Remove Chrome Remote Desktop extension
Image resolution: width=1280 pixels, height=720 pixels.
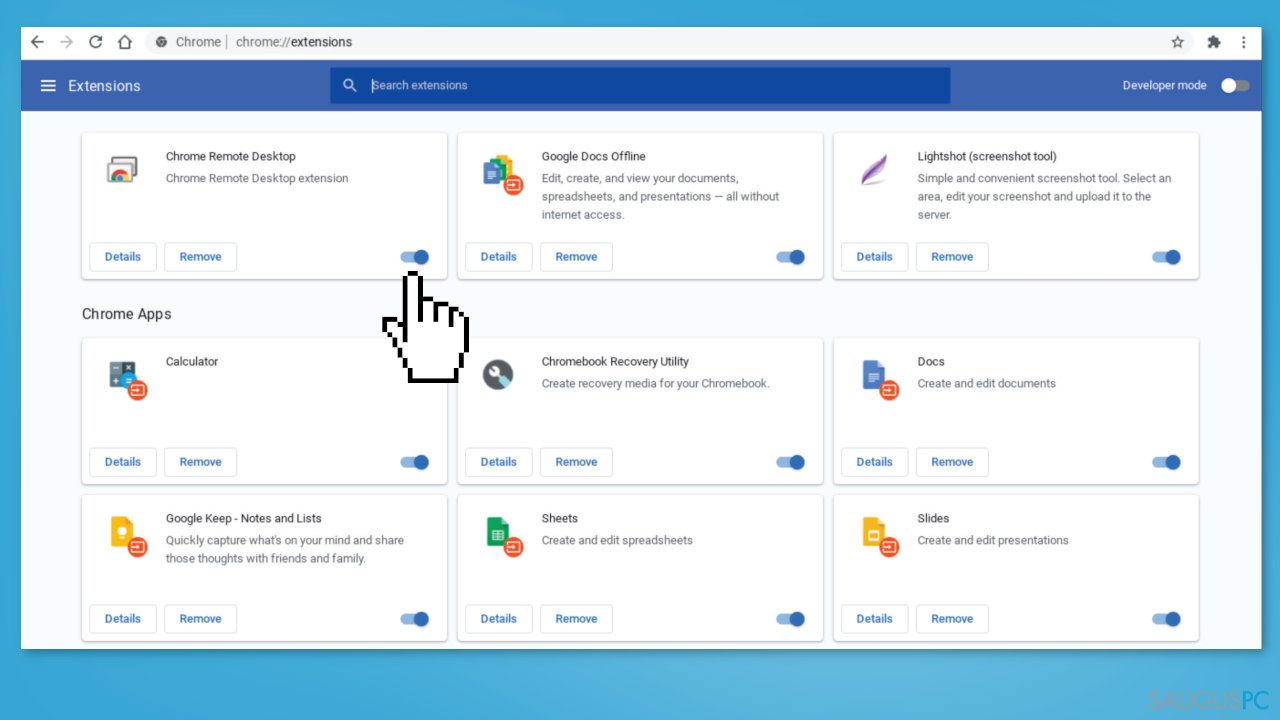[200, 257]
